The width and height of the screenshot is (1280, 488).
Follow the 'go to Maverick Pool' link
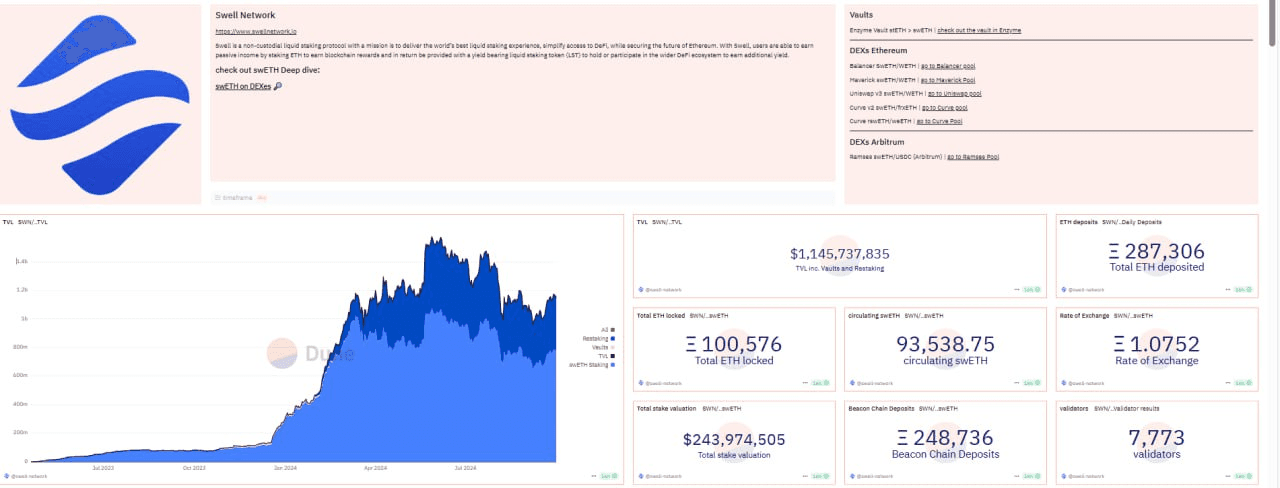[948, 80]
